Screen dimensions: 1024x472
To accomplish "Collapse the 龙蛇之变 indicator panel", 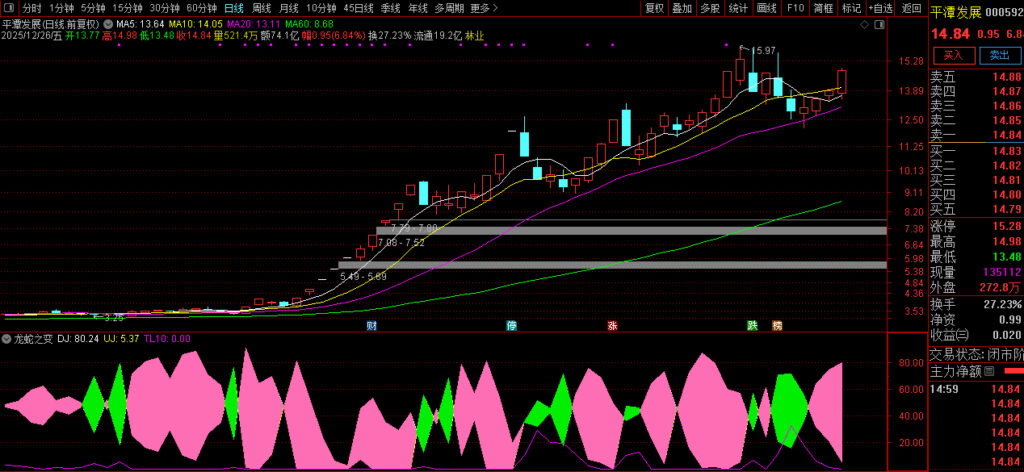I will pos(7,339).
